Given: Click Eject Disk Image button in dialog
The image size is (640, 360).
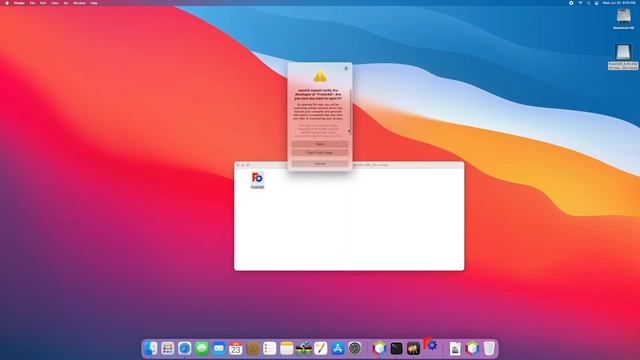Looking at the screenshot, I should click(x=320, y=153).
